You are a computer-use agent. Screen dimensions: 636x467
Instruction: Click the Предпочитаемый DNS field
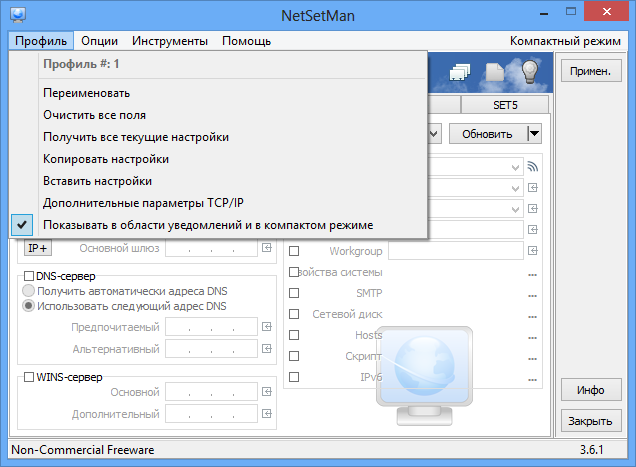click(x=211, y=327)
